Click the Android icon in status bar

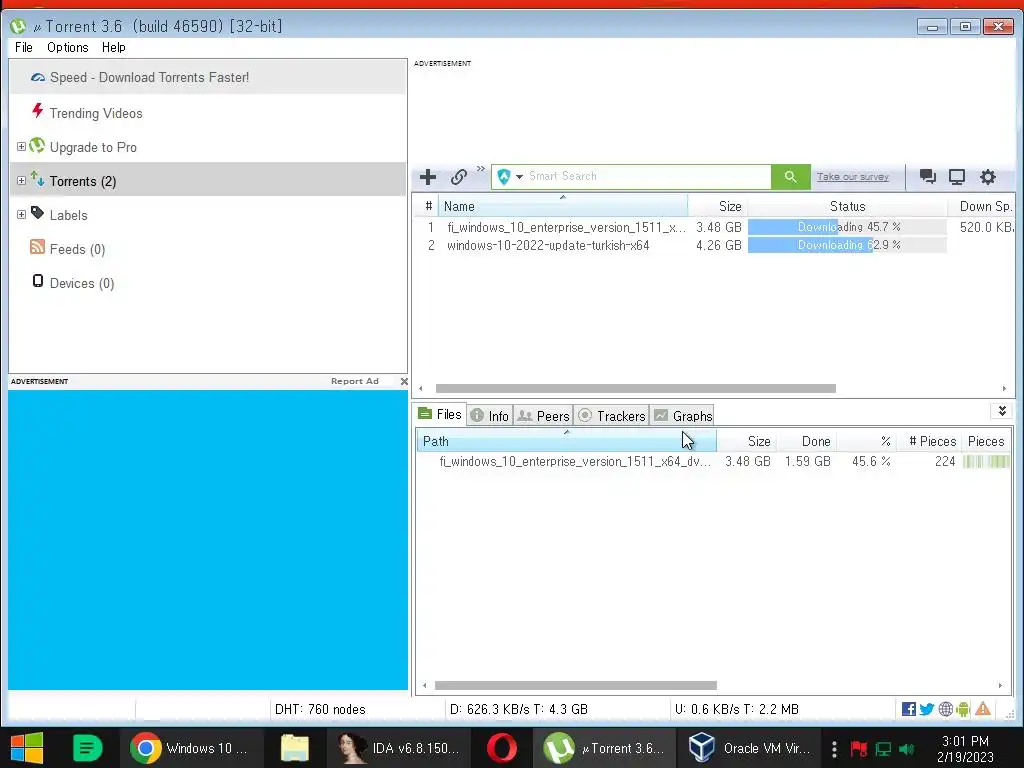(963, 709)
